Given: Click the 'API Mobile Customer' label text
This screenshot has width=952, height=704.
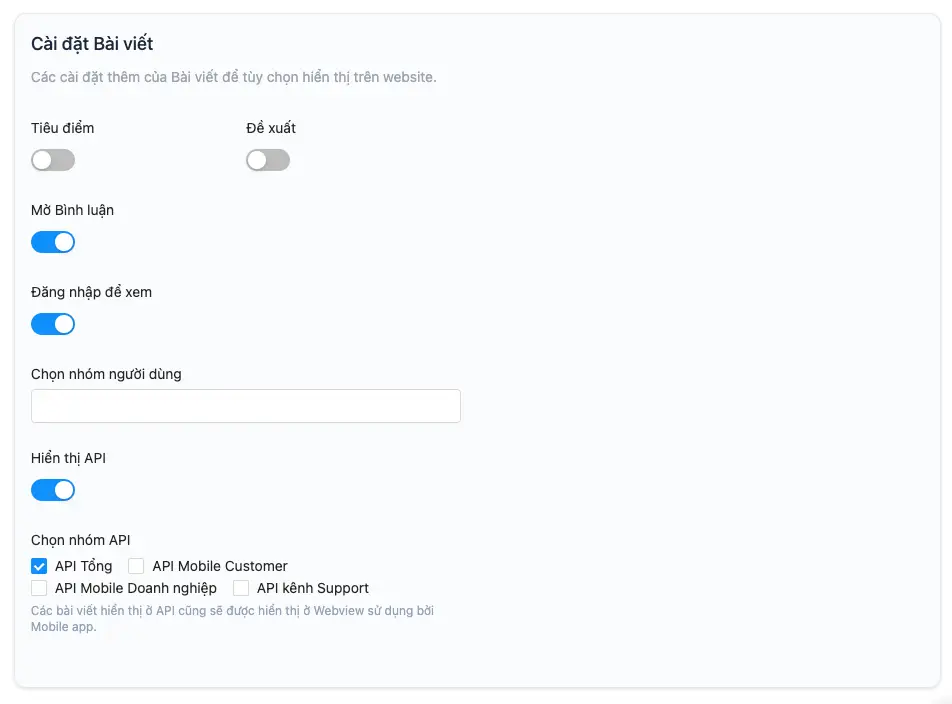Looking at the screenshot, I should click(220, 566).
